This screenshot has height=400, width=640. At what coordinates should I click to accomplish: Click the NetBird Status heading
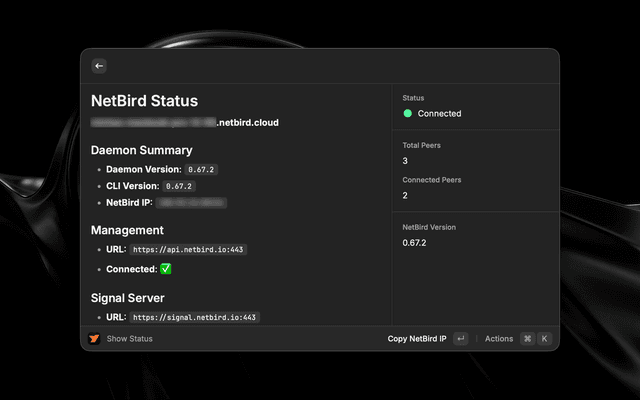click(x=144, y=101)
